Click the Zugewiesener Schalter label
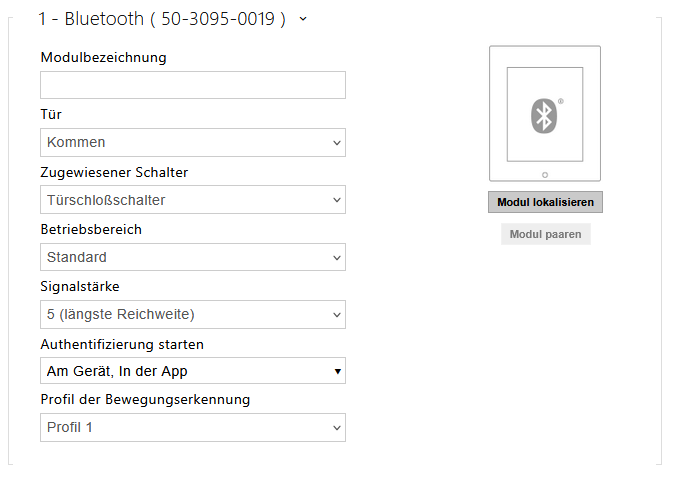 [114, 172]
